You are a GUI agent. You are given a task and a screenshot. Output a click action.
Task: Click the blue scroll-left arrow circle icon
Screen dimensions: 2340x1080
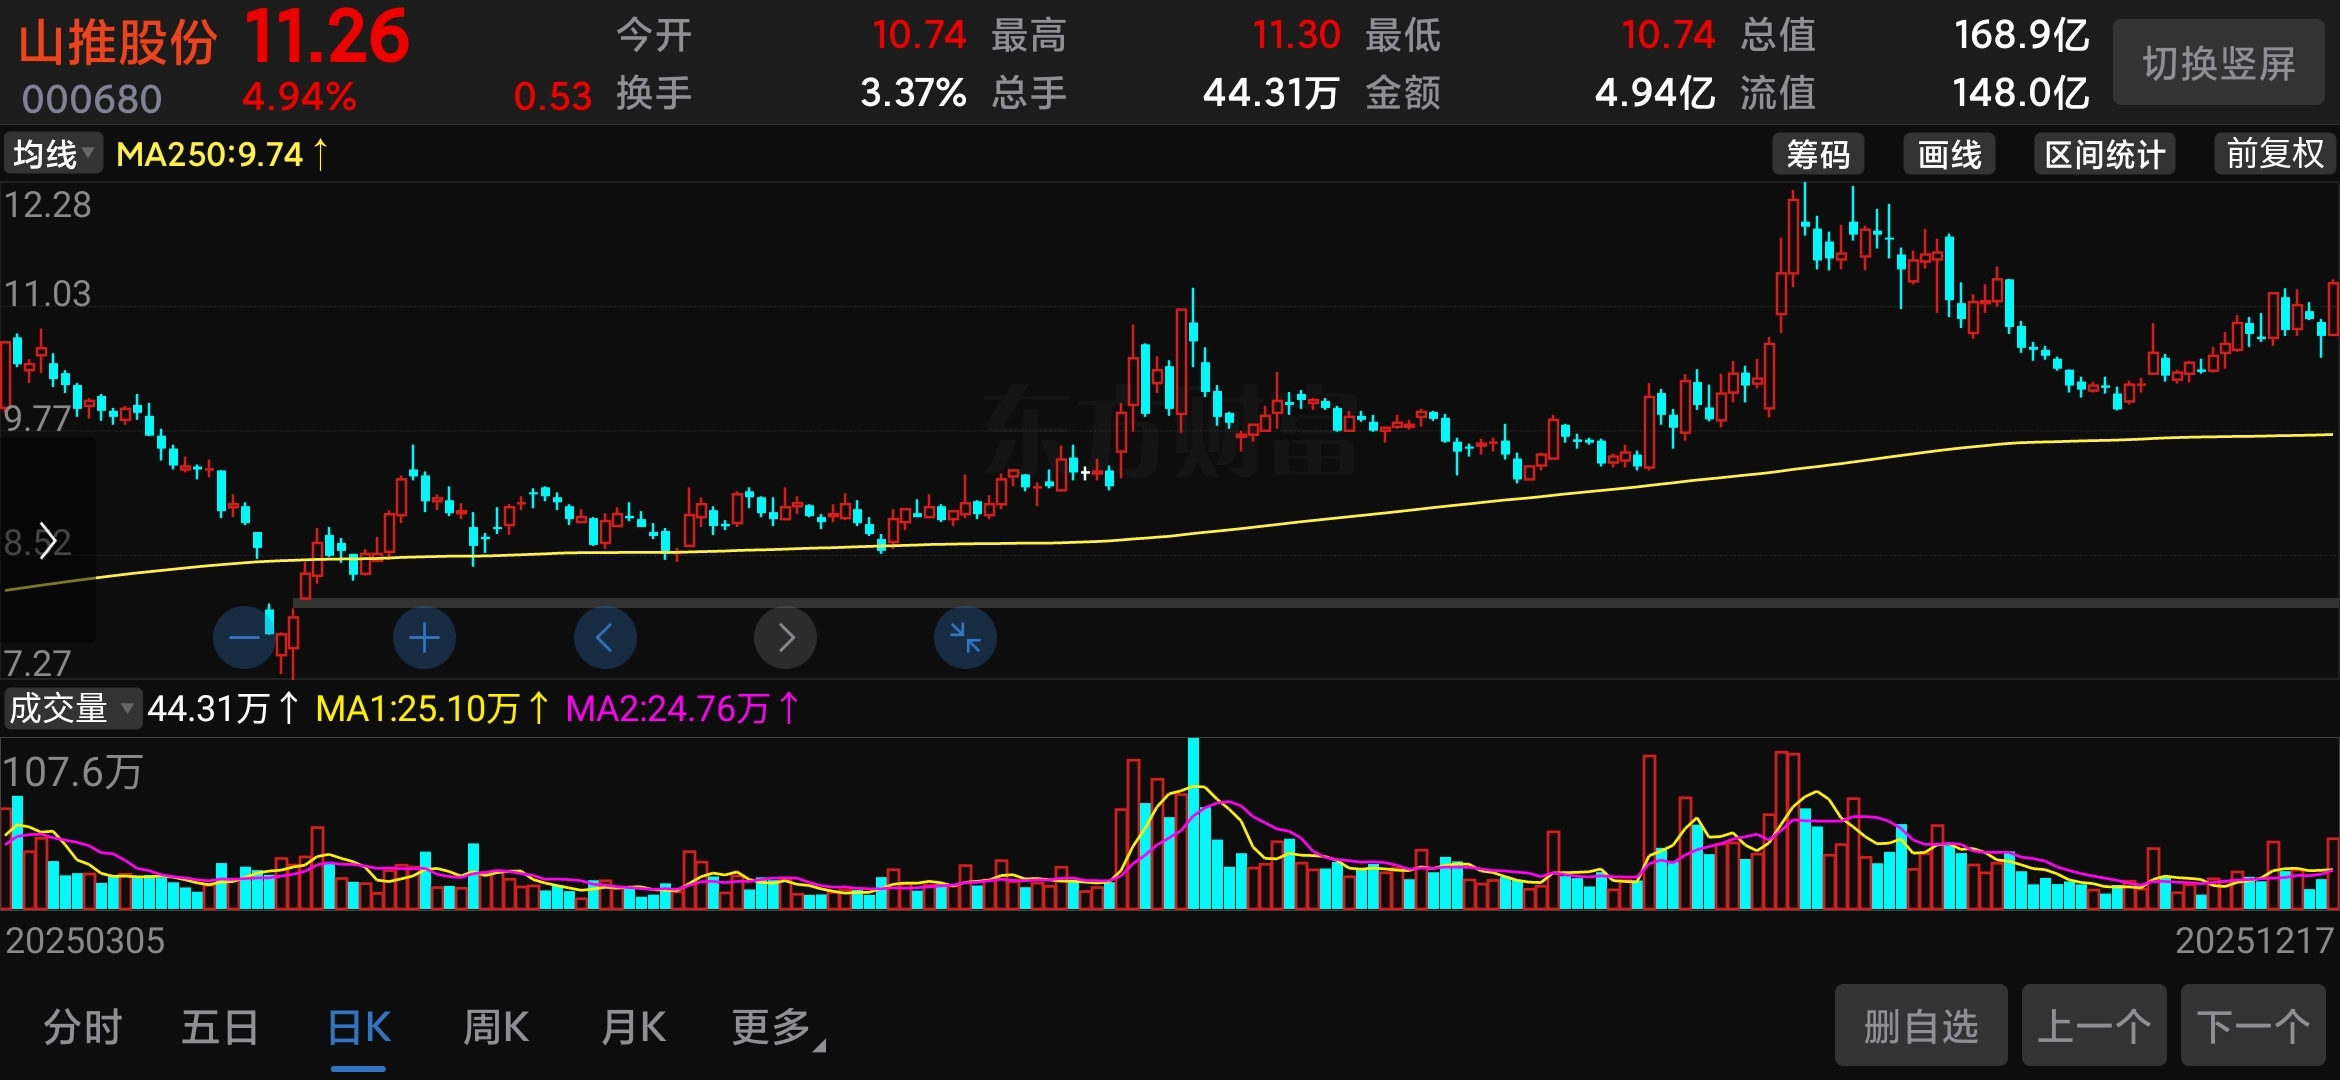[605, 638]
